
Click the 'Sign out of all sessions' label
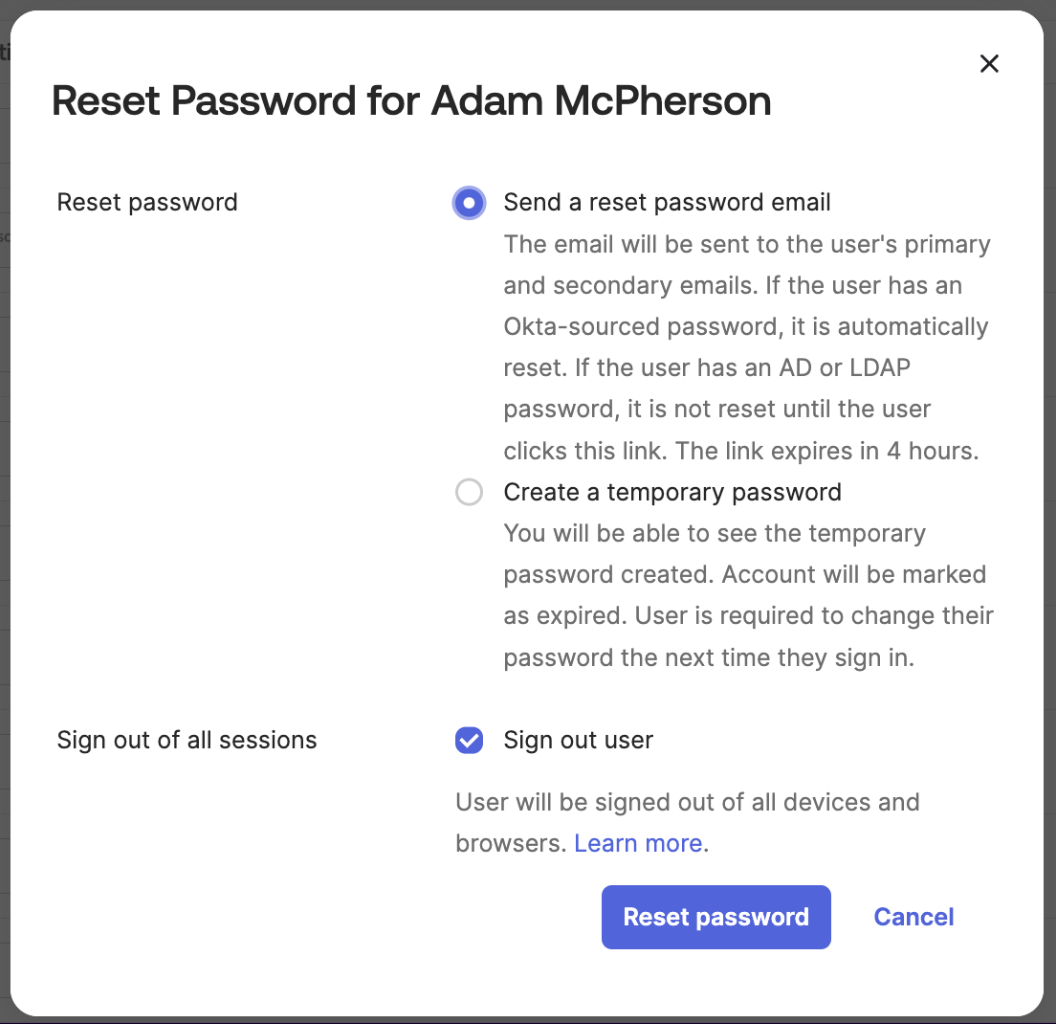(x=187, y=740)
